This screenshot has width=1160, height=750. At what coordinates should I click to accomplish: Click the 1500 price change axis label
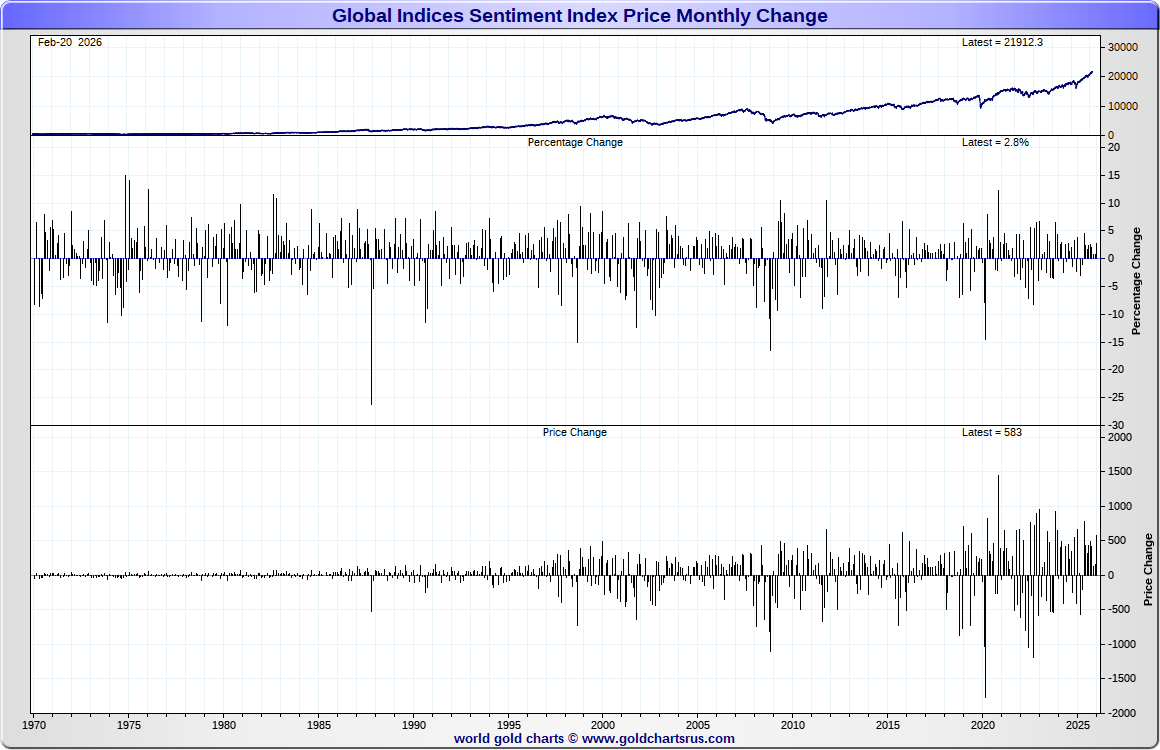[x=1119, y=472]
